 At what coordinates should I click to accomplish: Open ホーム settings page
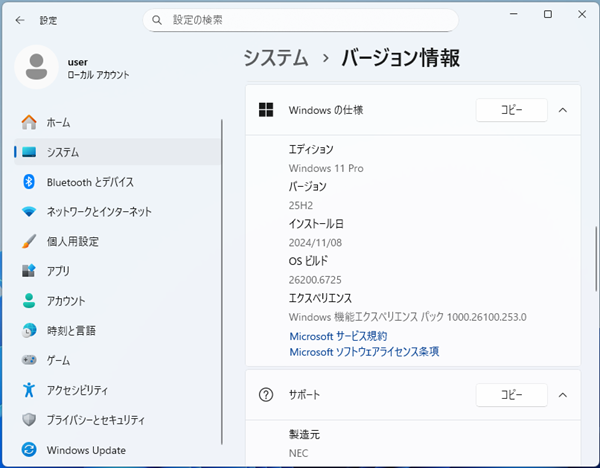pyautogui.click(x=117, y=122)
